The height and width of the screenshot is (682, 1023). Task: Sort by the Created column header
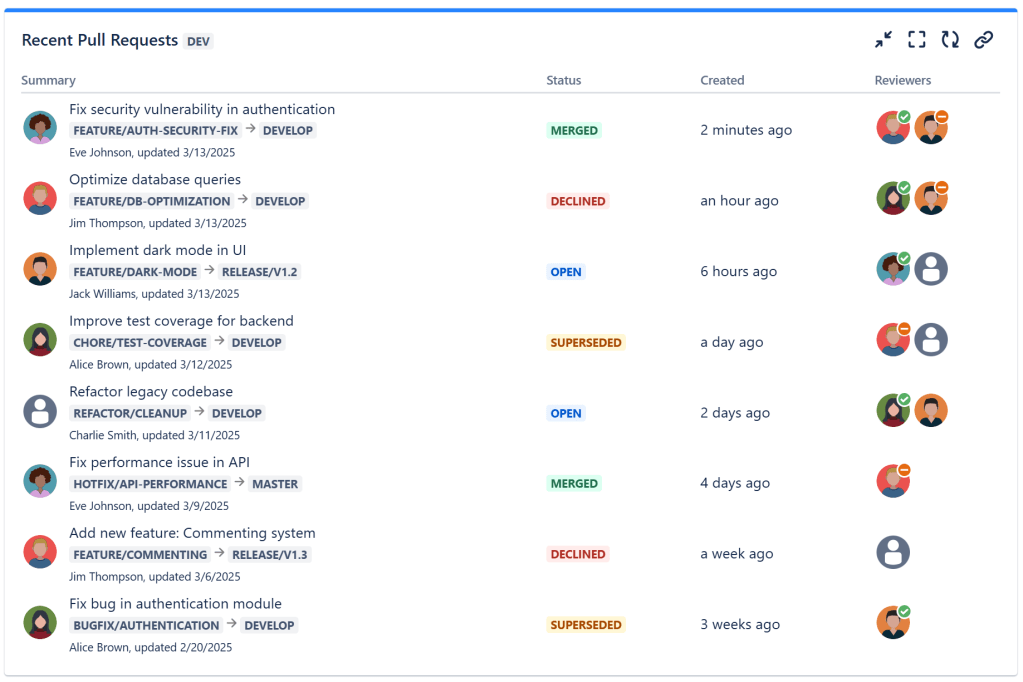[x=722, y=80]
